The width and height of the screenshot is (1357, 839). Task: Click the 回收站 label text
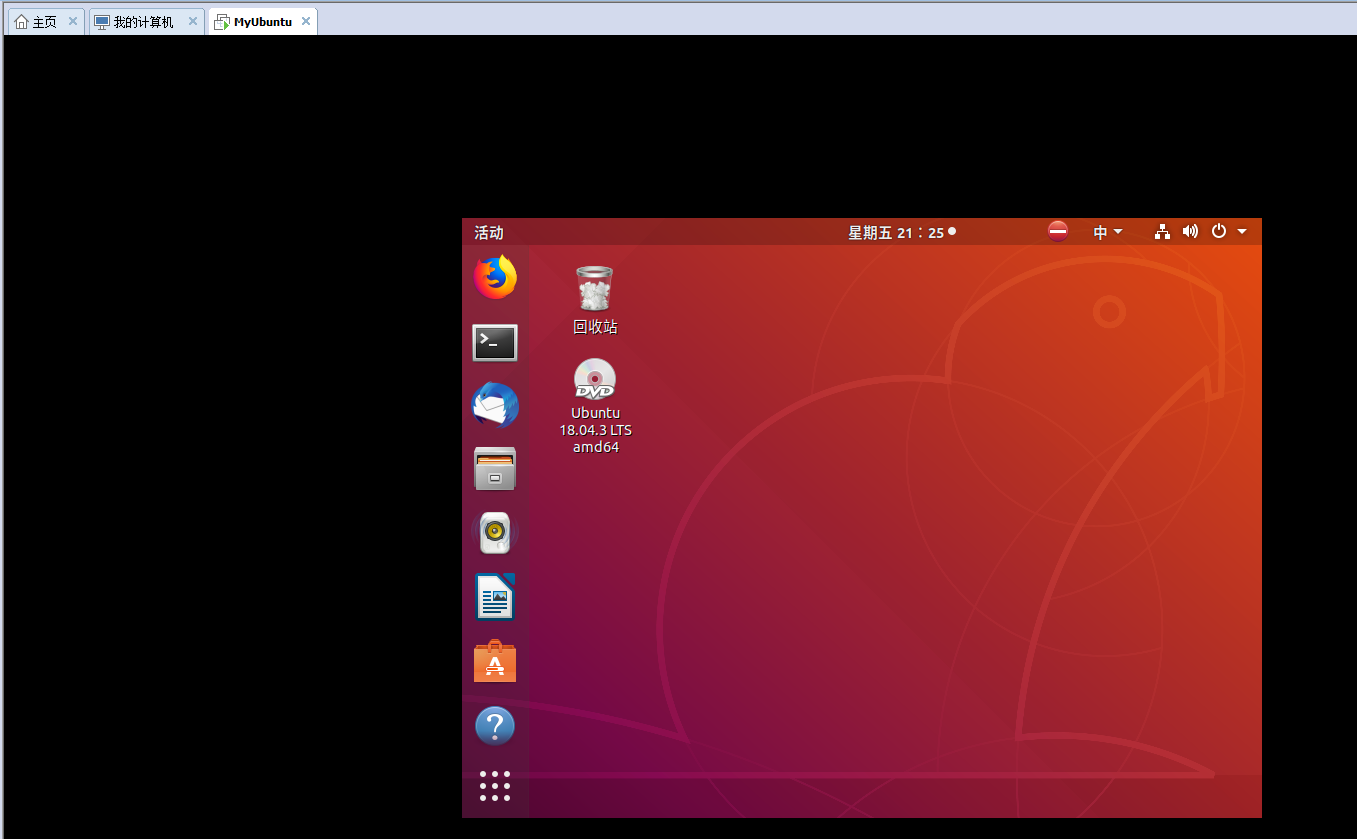(595, 327)
